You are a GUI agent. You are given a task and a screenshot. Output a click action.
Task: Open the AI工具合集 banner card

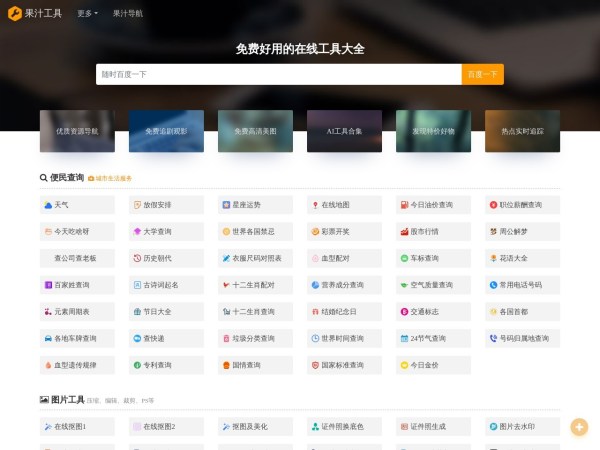coord(344,131)
